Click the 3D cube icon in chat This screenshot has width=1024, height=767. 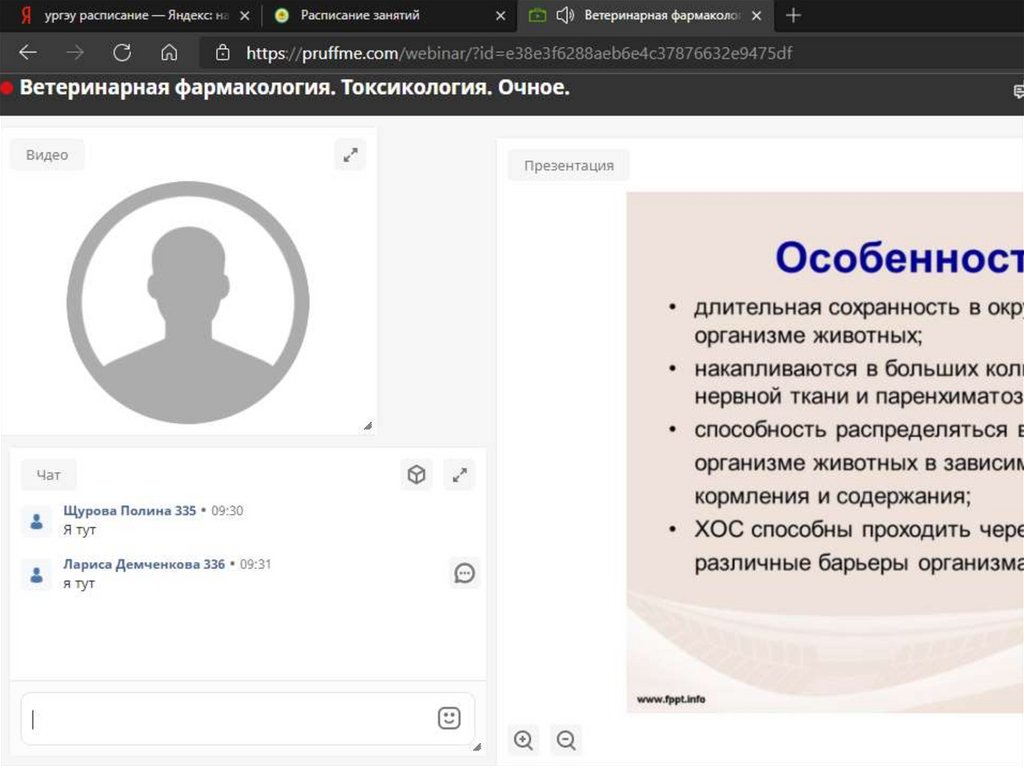pyautogui.click(x=417, y=475)
